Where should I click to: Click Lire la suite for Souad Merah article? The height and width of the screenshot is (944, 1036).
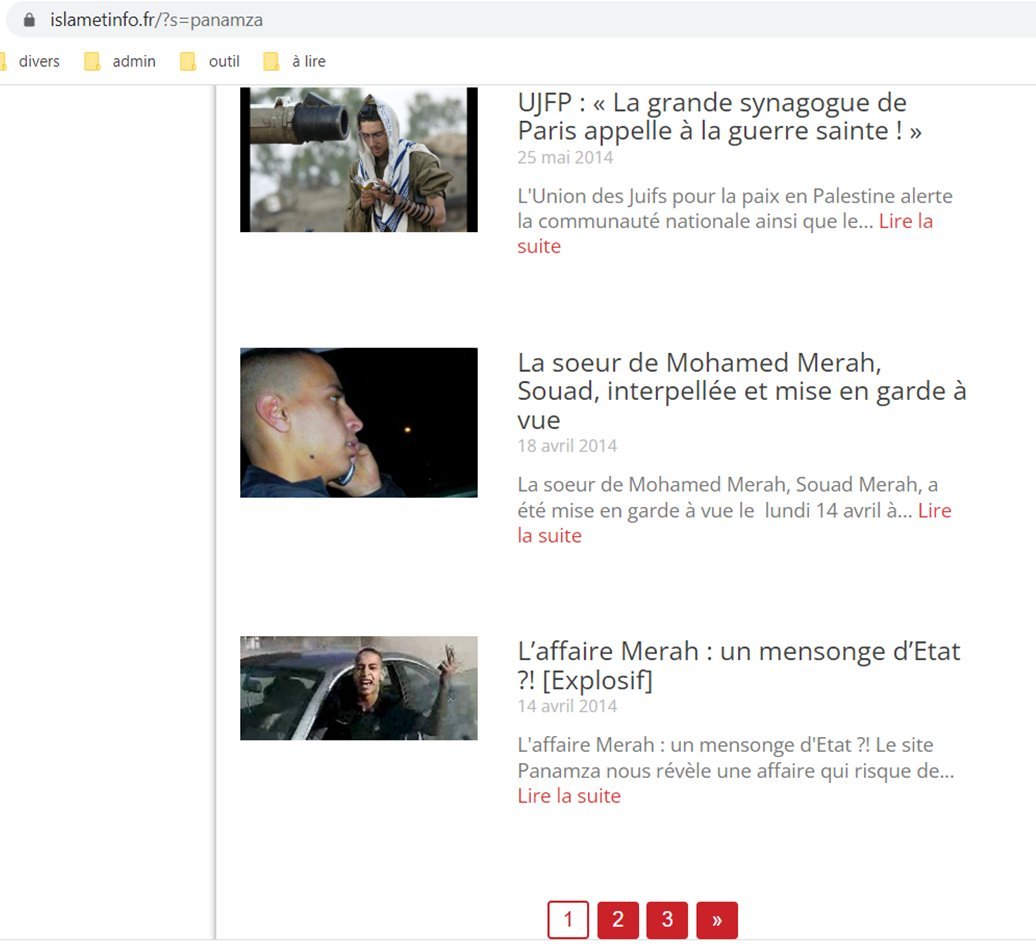coord(734,523)
